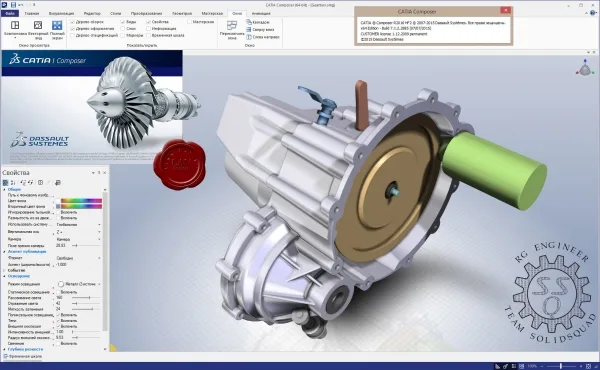Image resolution: width=600 pixels, height=370 pixels.
Task: Uncheck the Тени Включить checkbox
Action: point(59,321)
